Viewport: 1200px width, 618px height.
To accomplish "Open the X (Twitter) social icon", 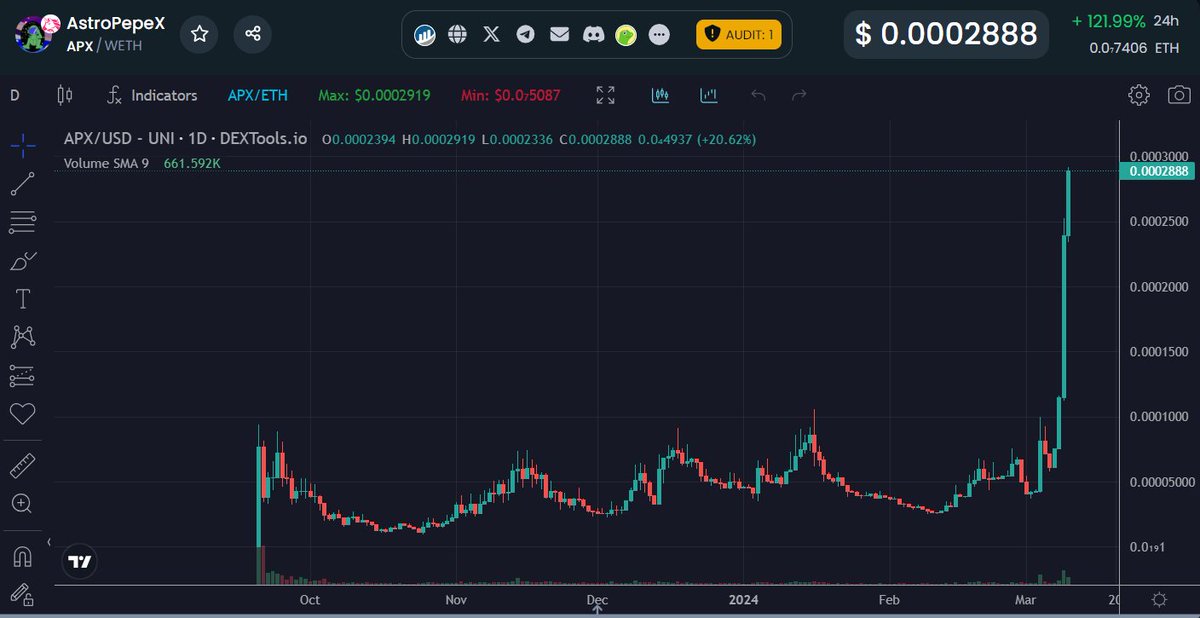I will tap(491, 35).
